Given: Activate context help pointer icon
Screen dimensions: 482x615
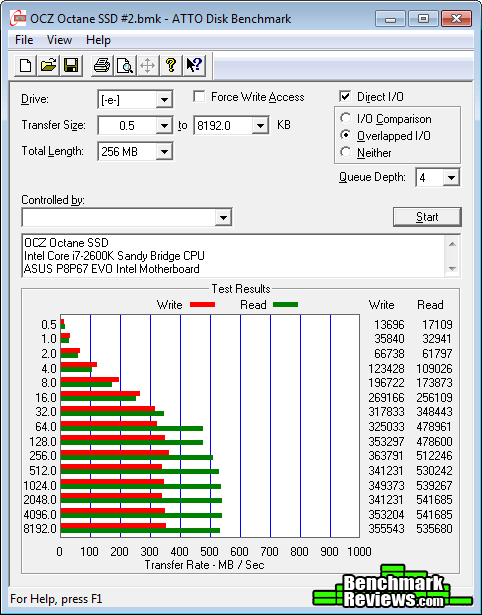Looking at the screenshot, I should pos(194,65).
